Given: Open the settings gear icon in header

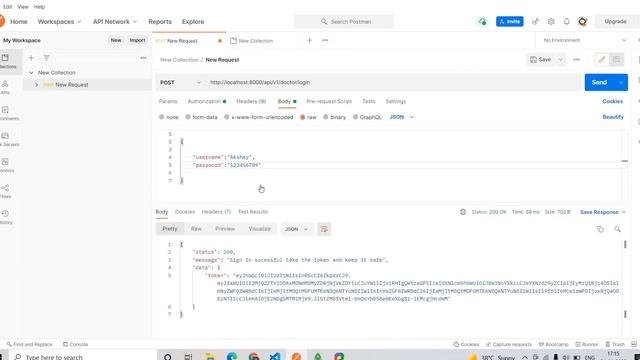Looking at the screenshot, I should coord(551,22).
